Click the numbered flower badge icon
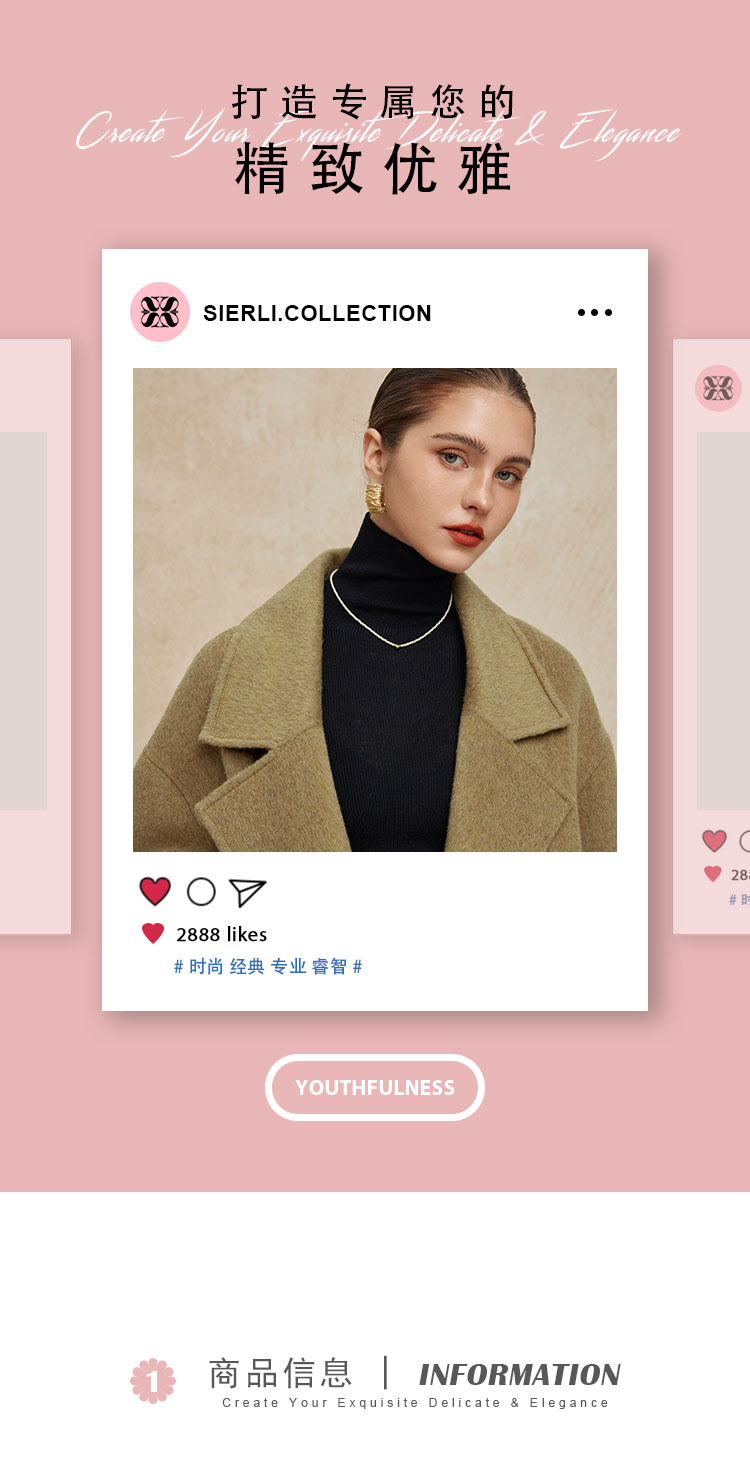Screen dimensions: 750x1461 tap(153, 1381)
